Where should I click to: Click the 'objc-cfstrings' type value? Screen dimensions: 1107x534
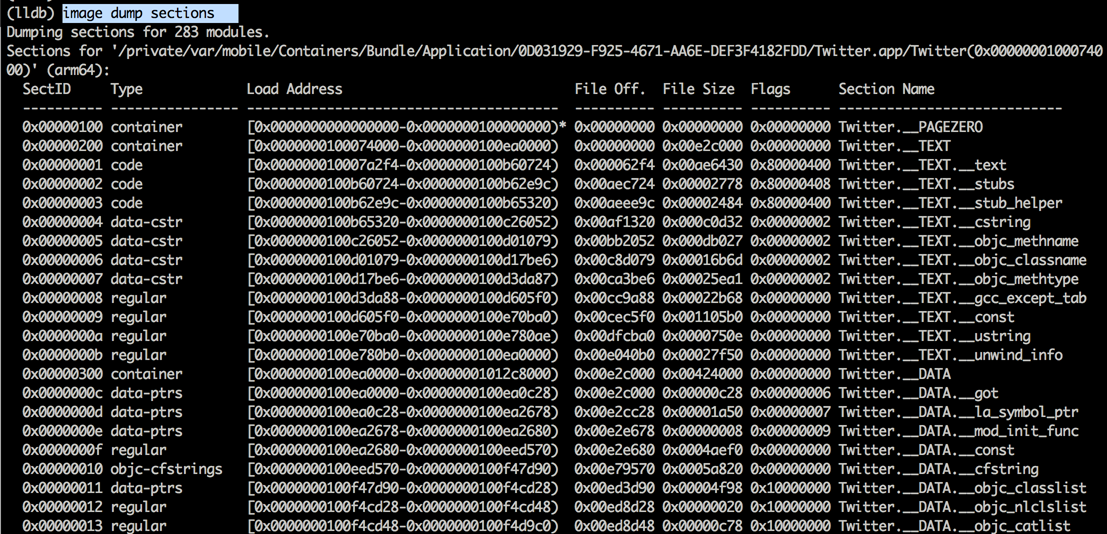pyautogui.click(x=166, y=469)
